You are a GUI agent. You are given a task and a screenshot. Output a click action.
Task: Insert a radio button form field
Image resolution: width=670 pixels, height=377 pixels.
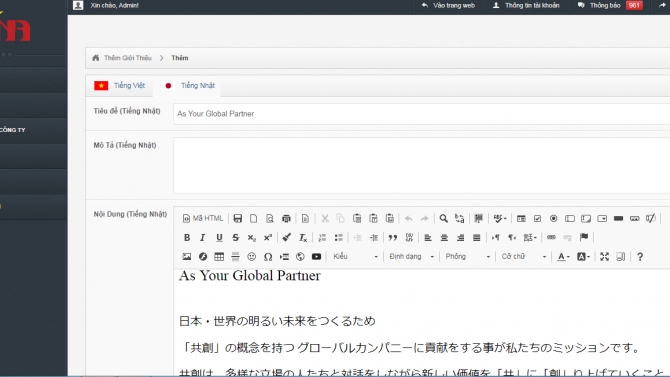[x=553, y=218]
